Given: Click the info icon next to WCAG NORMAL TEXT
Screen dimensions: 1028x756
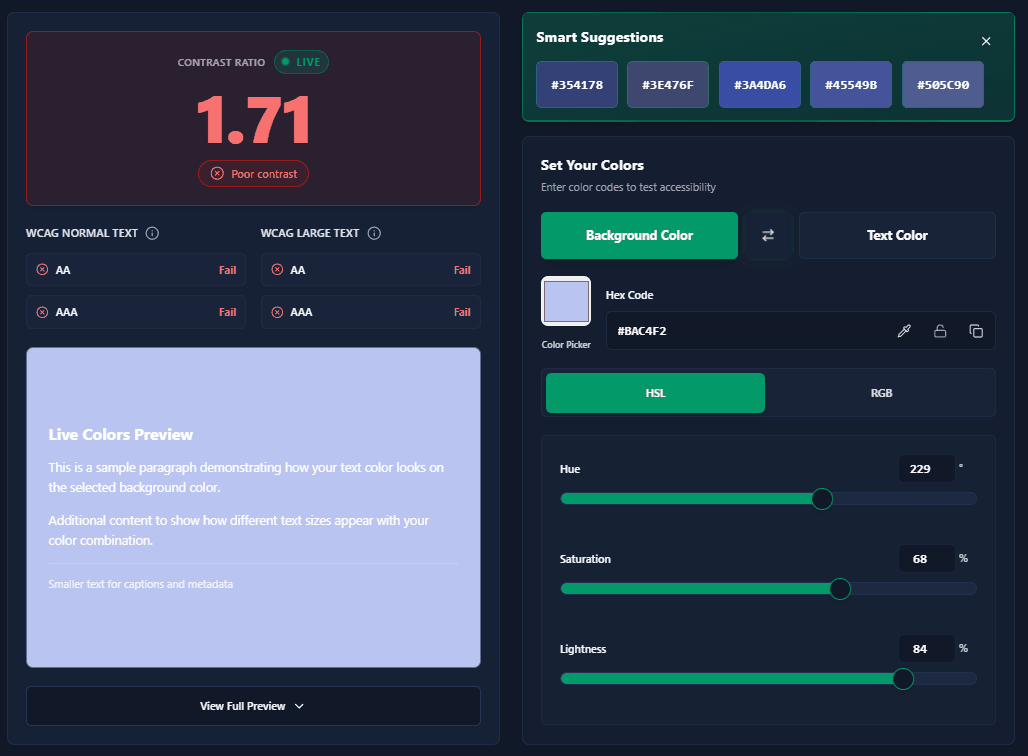Looking at the screenshot, I should click(152, 233).
